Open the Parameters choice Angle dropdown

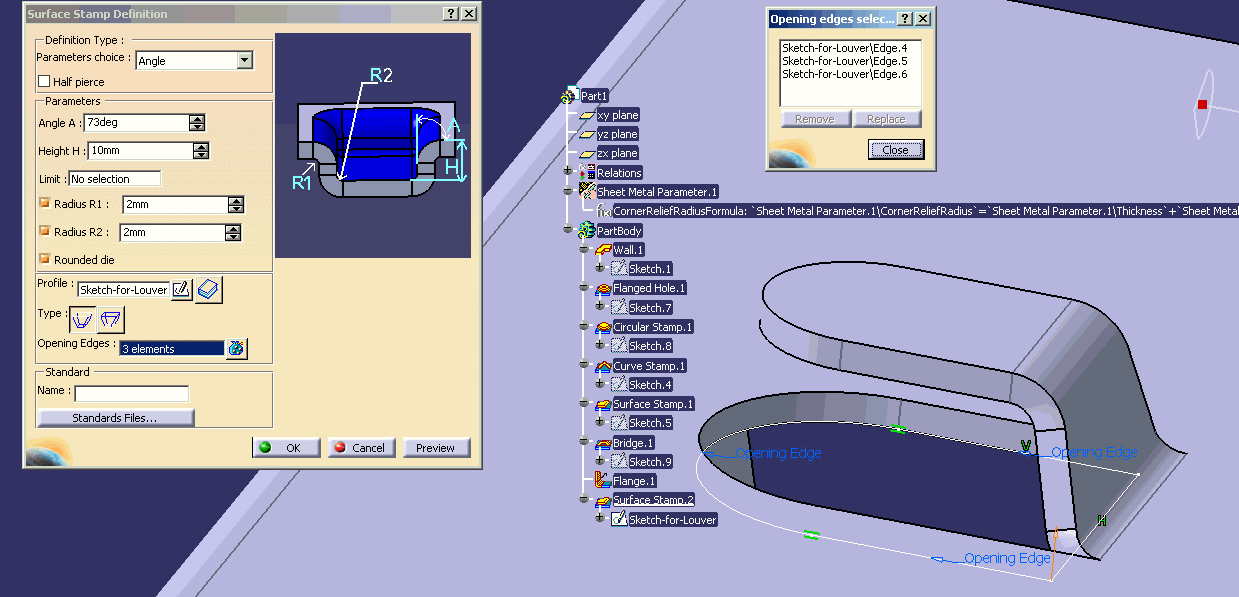point(245,60)
